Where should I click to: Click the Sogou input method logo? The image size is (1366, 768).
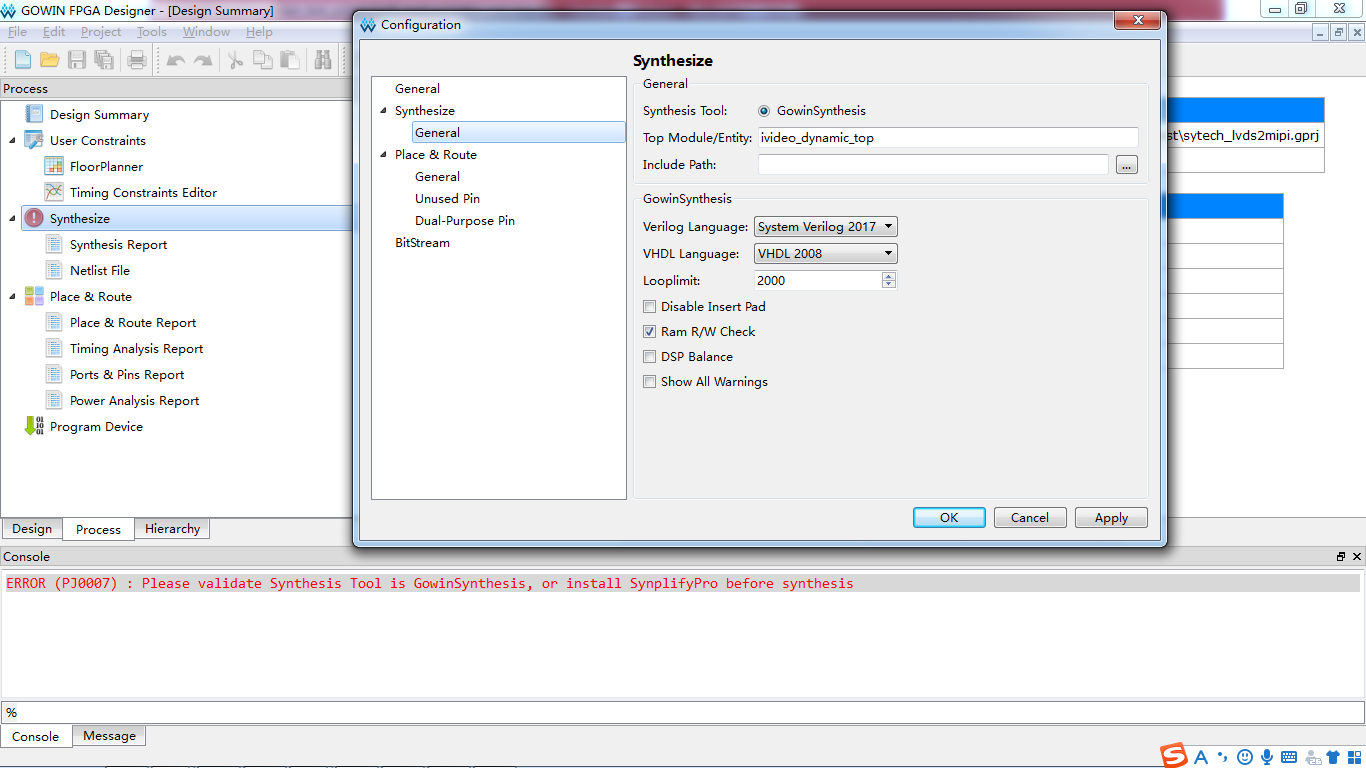(1174, 757)
